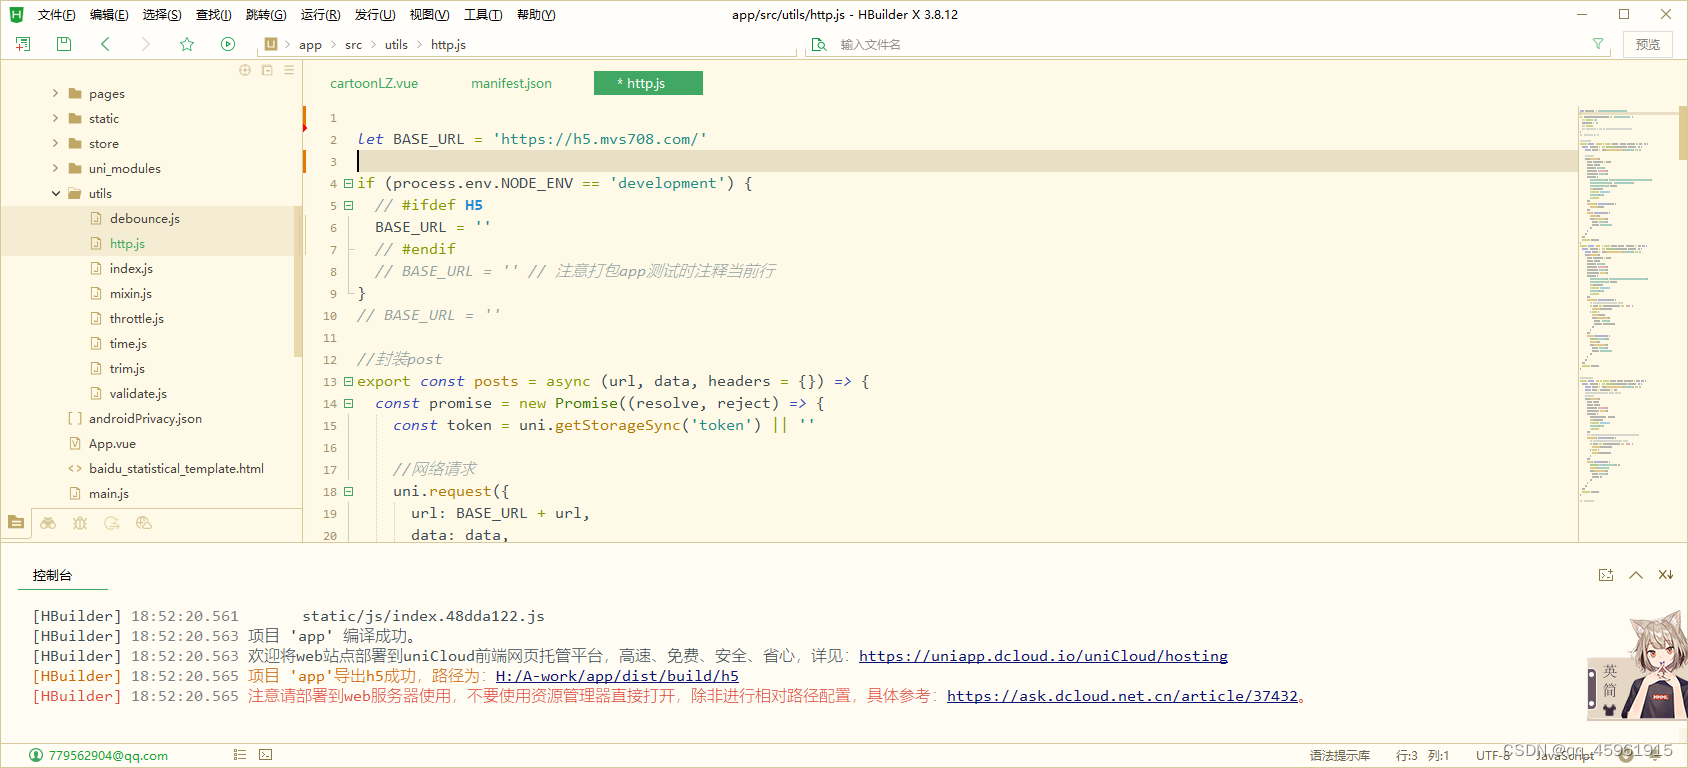Expand the store folder

(56, 143)
